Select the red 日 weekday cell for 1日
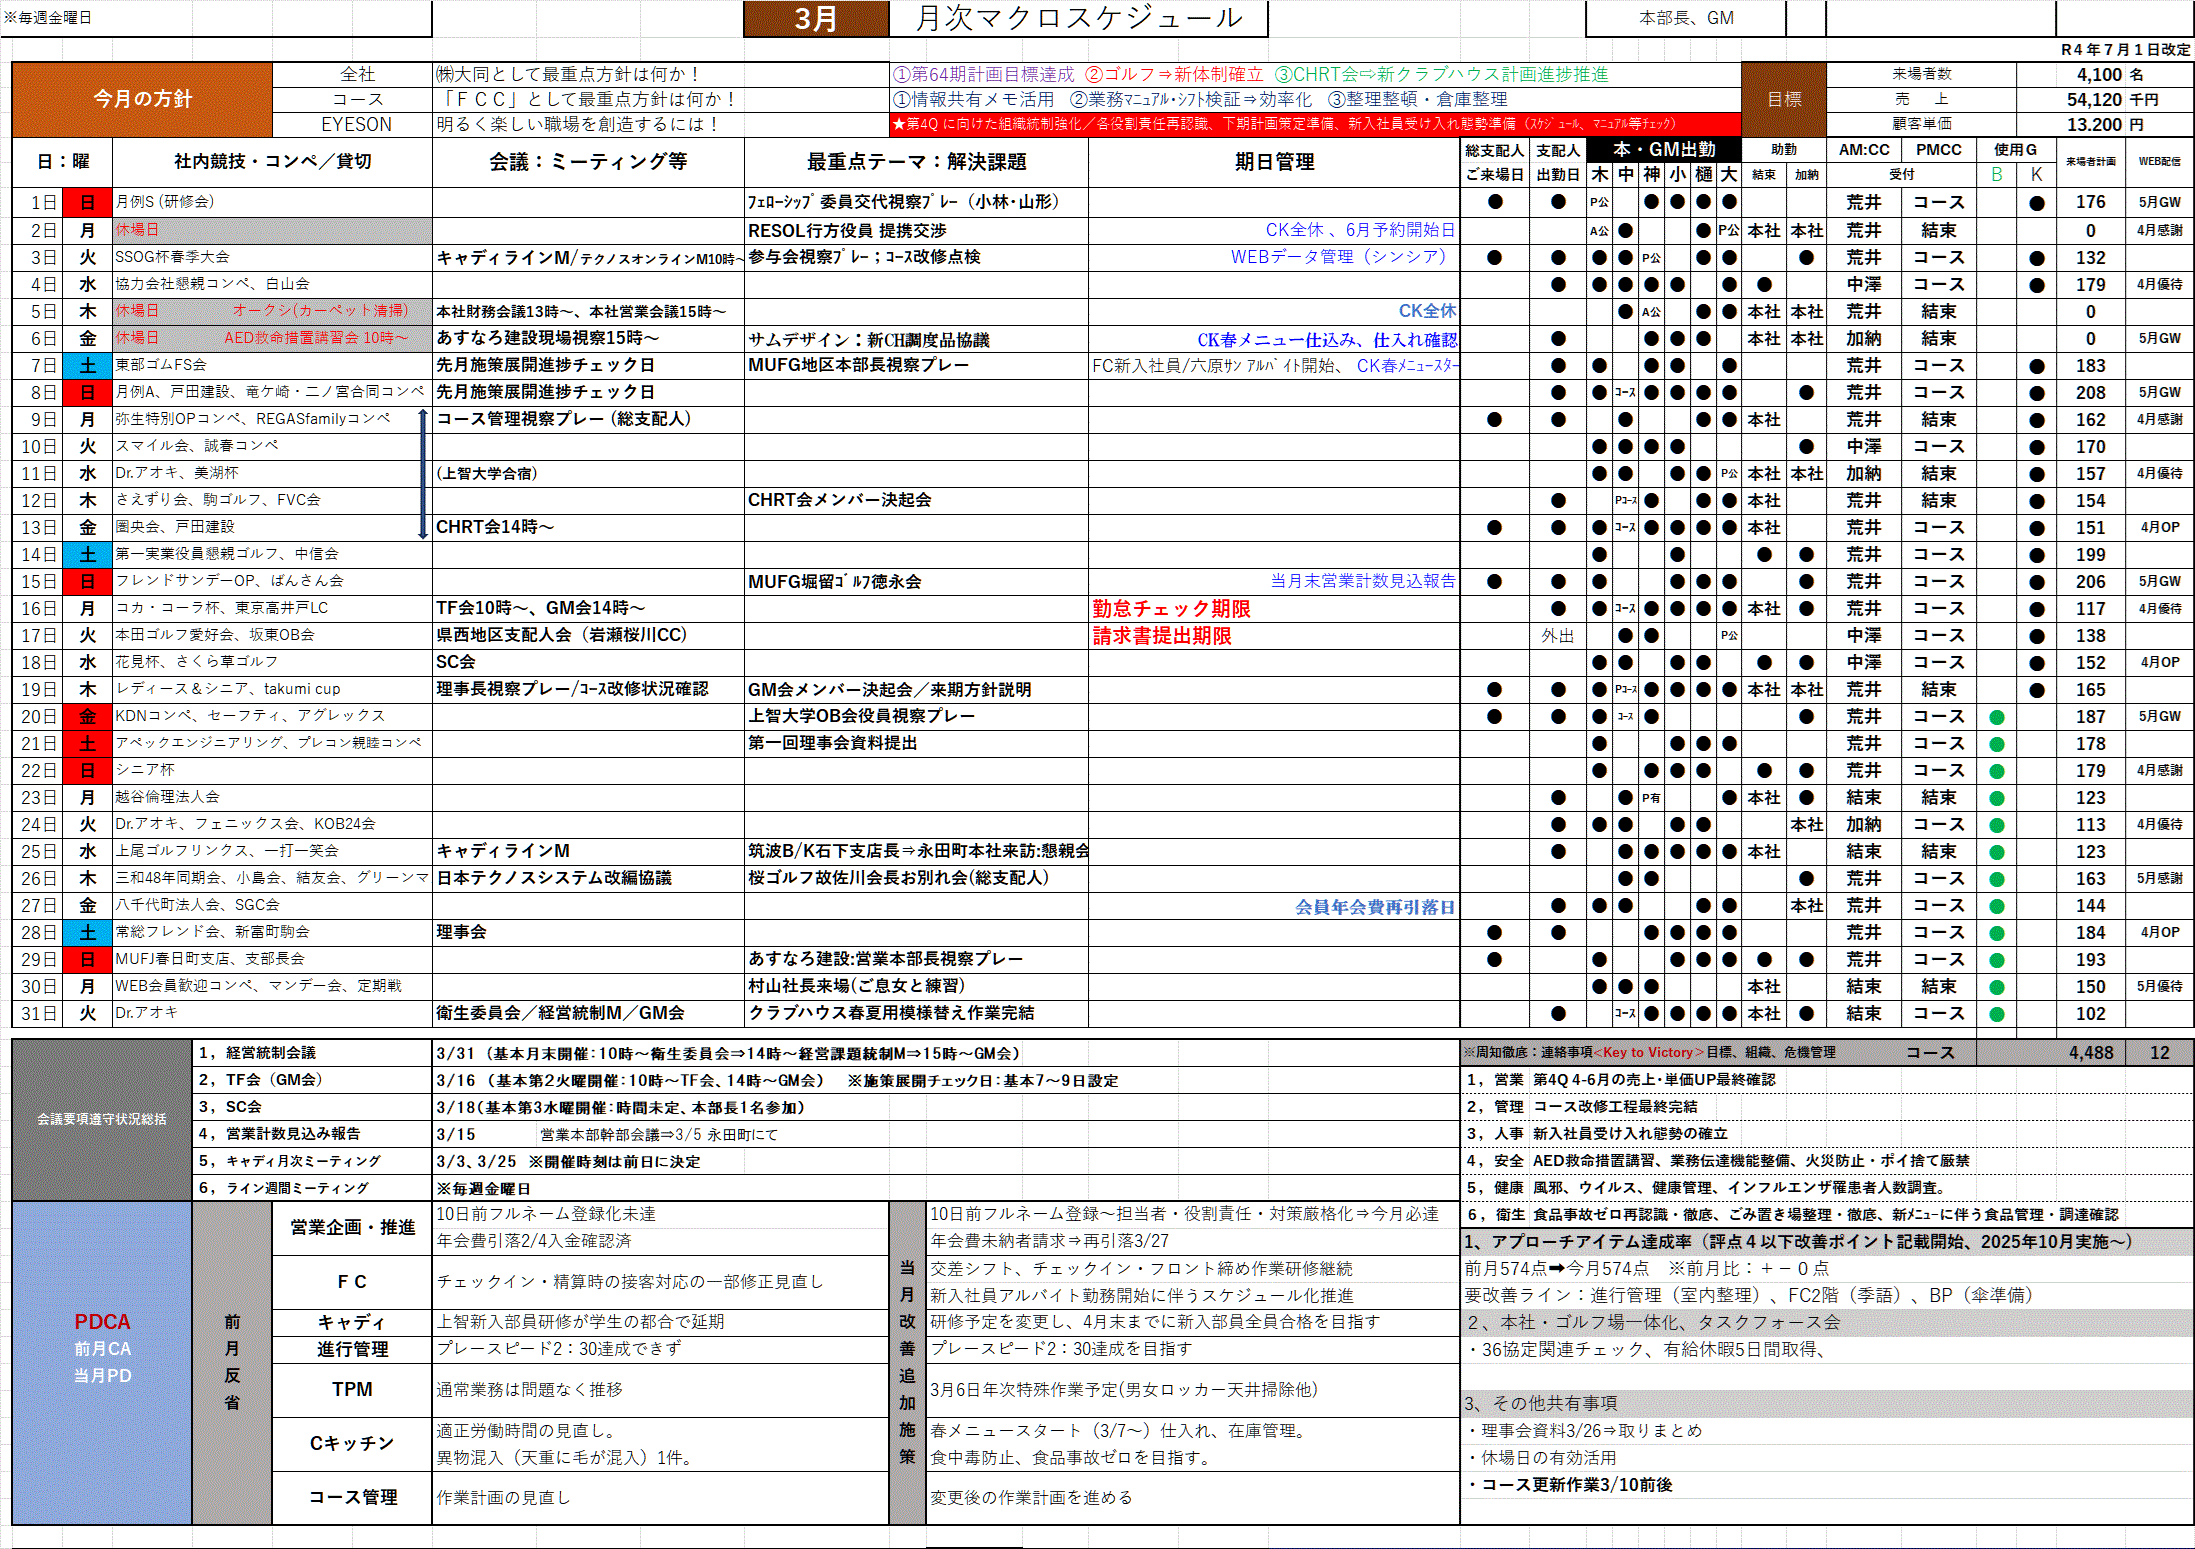The height and width of the screenshot is (1549, 2195). (x=87, y=203)
